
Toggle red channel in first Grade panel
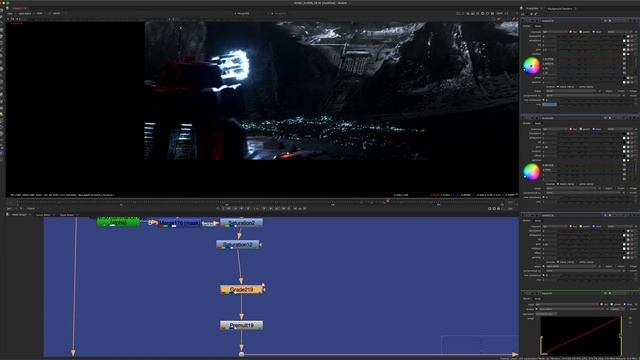570,32
